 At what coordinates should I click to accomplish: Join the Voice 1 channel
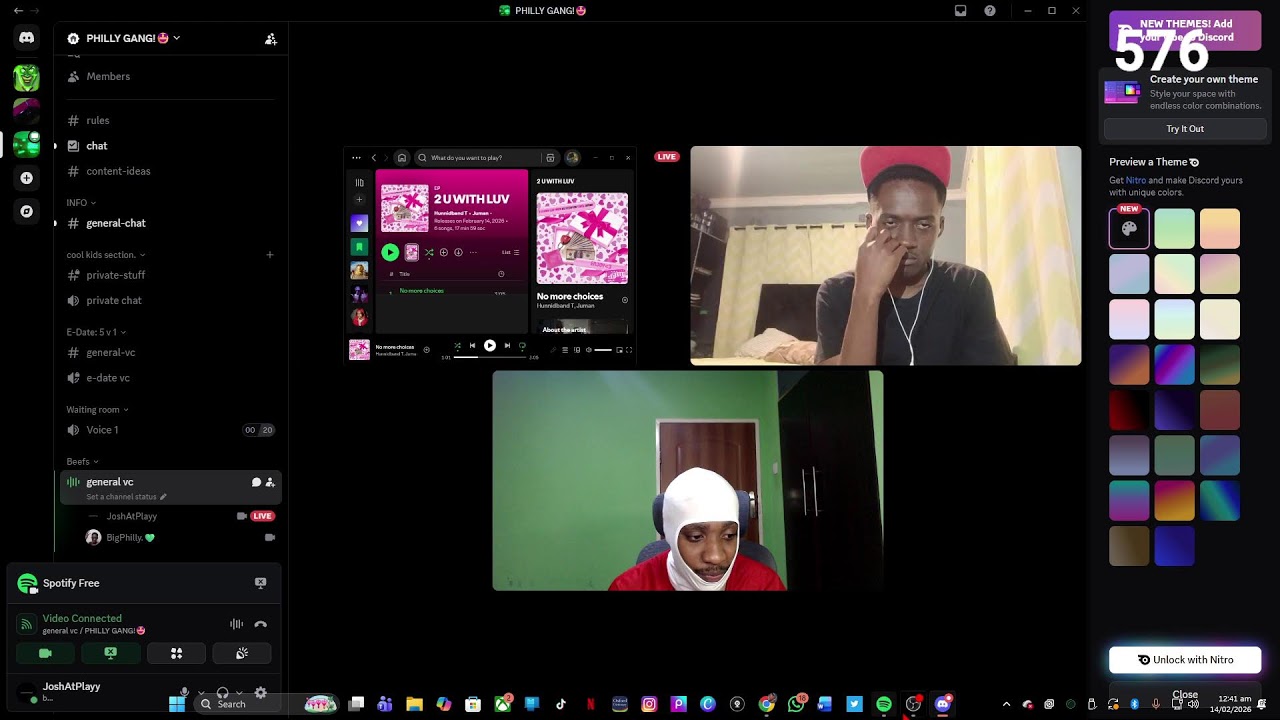click(170, 430)
